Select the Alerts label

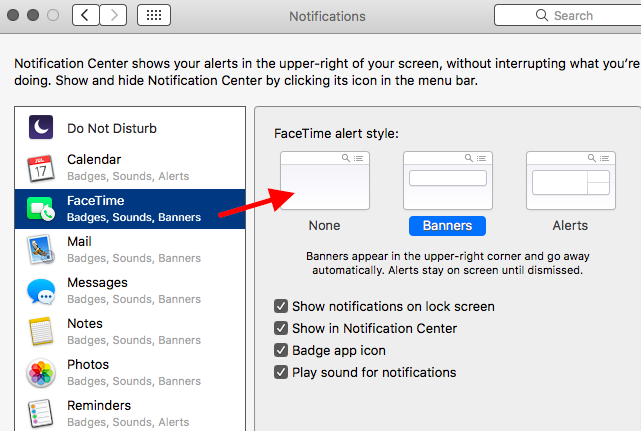(x=570, y=225)
